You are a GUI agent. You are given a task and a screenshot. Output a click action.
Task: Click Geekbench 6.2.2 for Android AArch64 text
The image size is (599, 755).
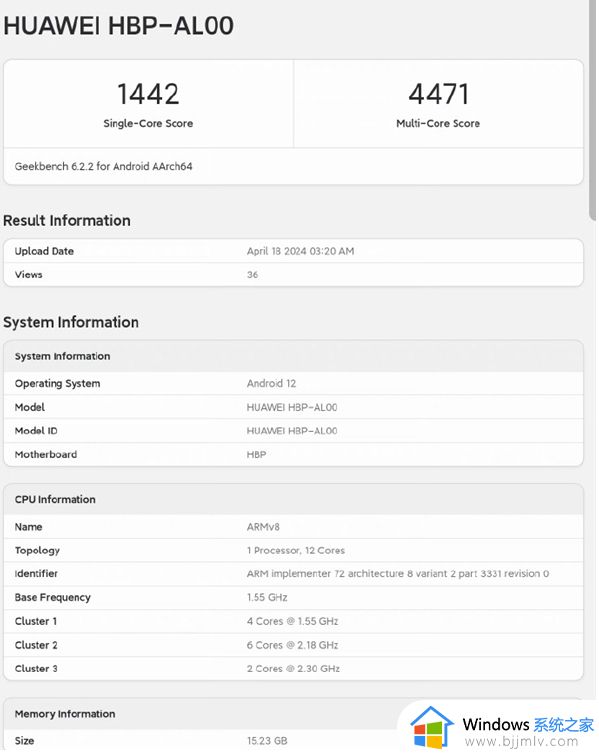click(x=104, y=167)
